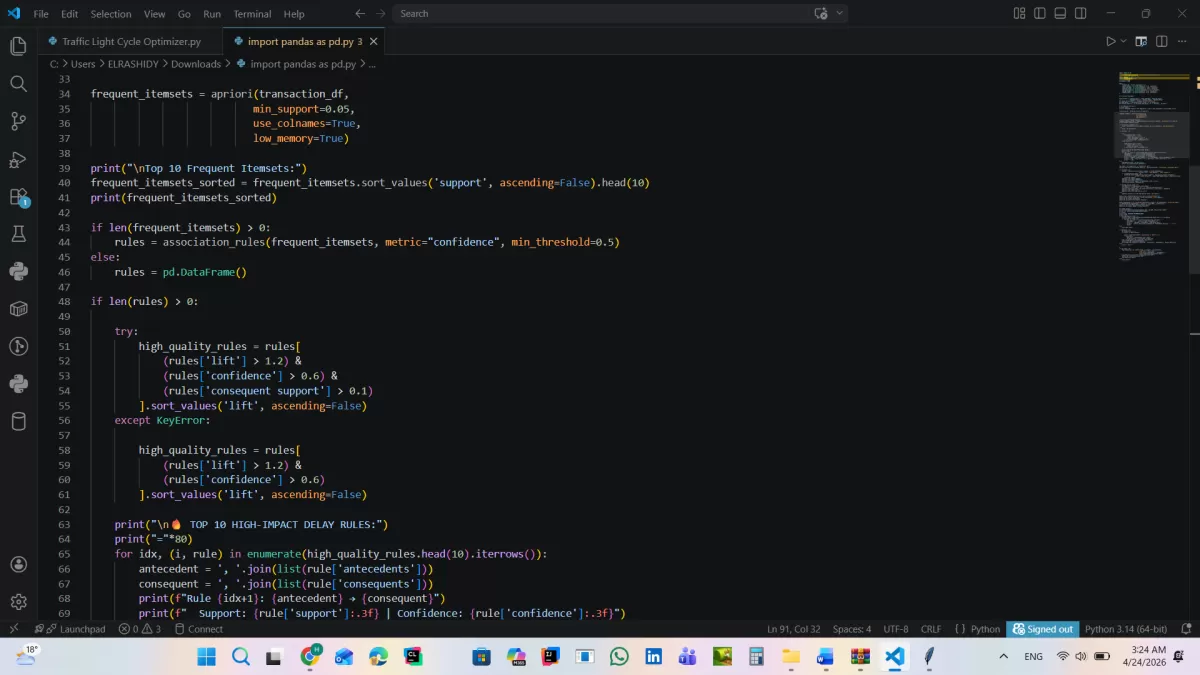The width and height of the screenshot is (1200, 675).
Task: Click the Connect button in status bar
Action: pyautogui.click(x=198, y=628)
